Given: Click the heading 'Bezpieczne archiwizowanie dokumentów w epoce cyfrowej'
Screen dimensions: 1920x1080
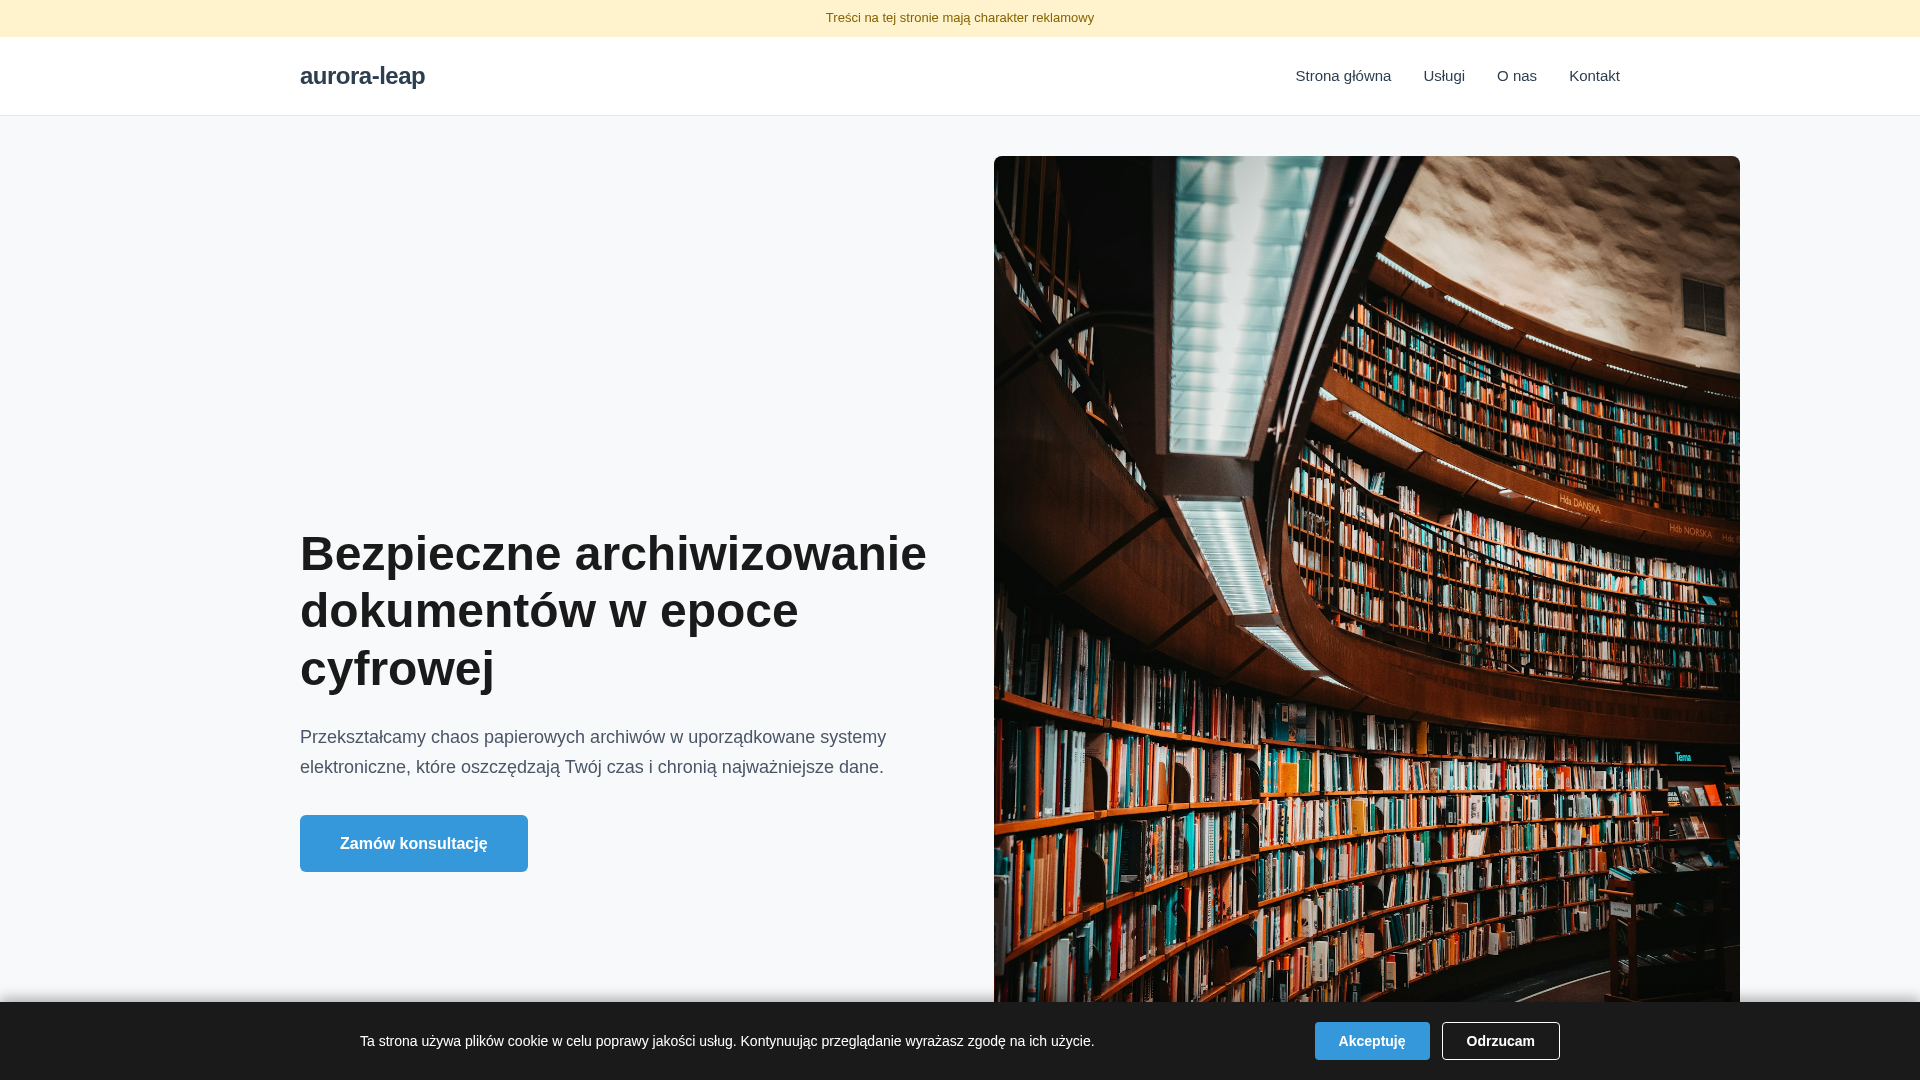Looking at the screenshot, I should tap(615, 611).
